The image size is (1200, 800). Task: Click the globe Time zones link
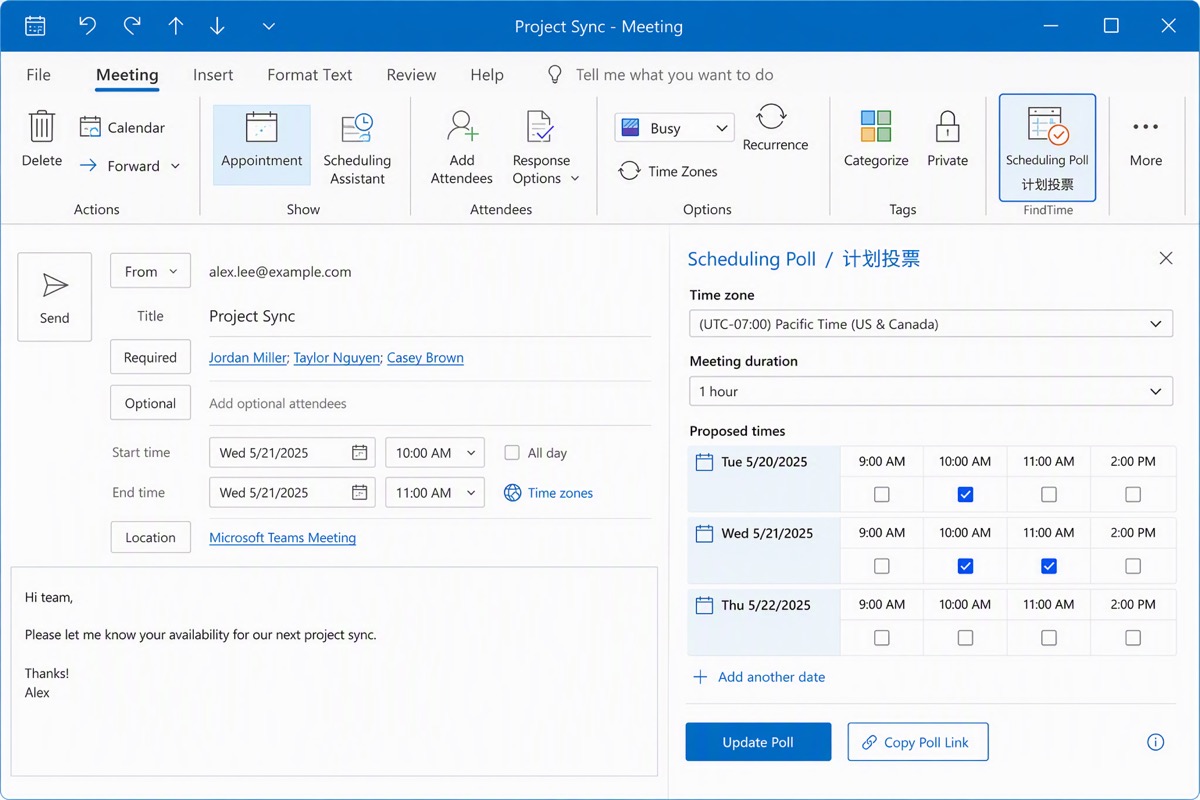(x=548, y=493)
